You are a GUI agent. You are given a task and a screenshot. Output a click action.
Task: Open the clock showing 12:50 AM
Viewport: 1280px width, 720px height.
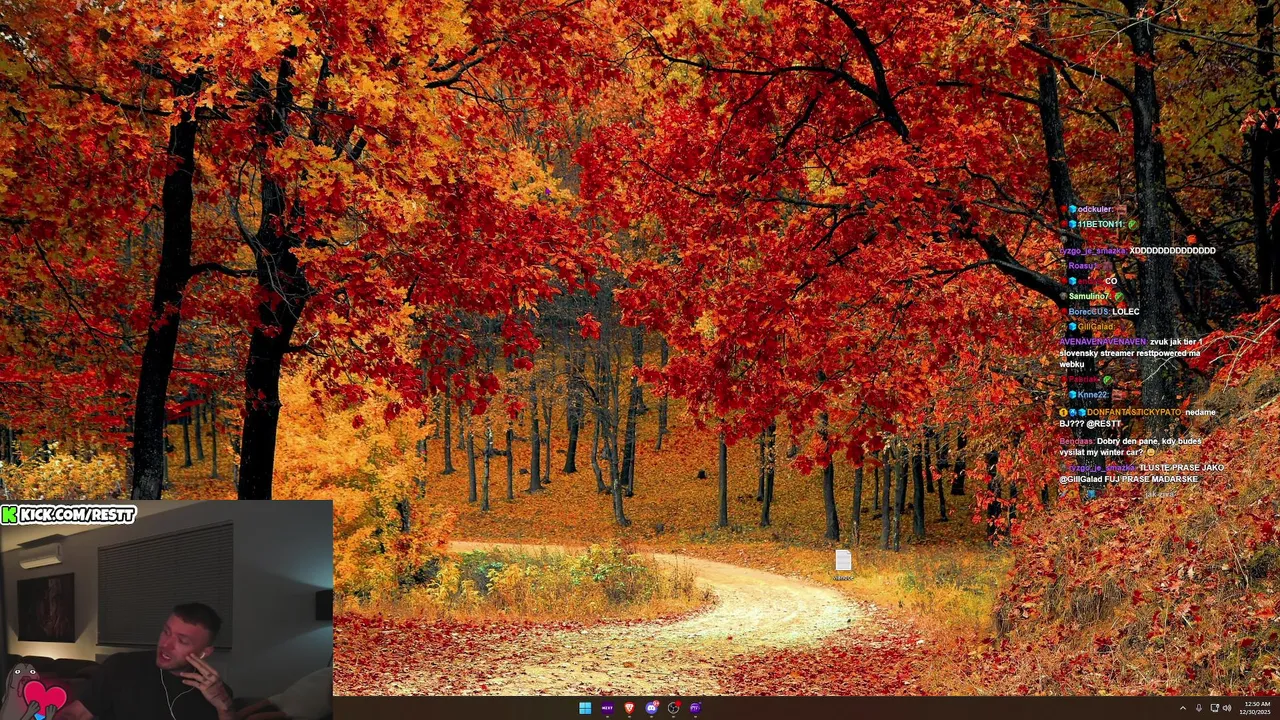[x=1257, y=708]
